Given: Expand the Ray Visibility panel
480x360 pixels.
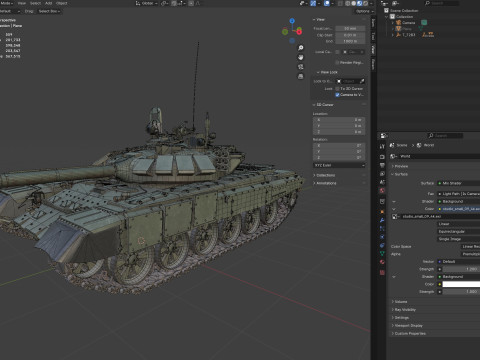Looking at the screenshot, I should [x=404, y=310].
